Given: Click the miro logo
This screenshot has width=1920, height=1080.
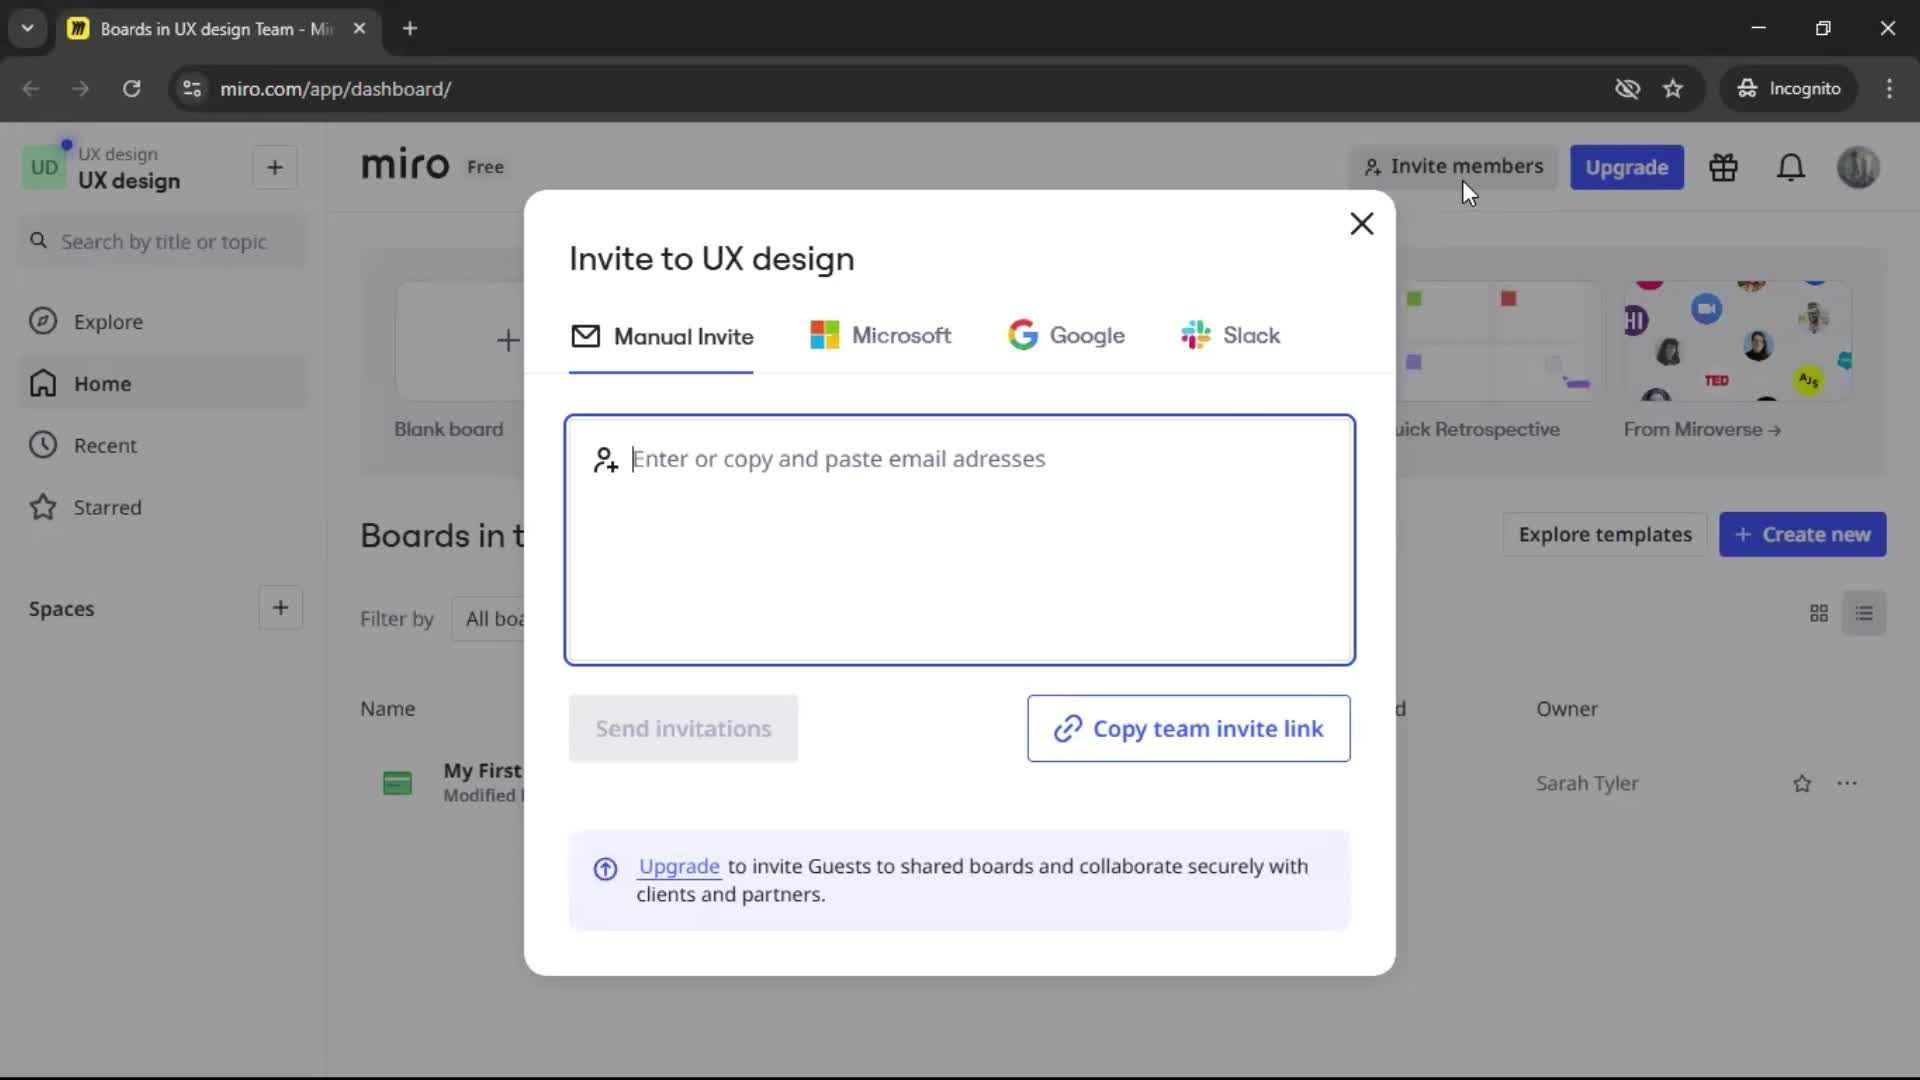Looking at the screenshot, I should [405, 164].
